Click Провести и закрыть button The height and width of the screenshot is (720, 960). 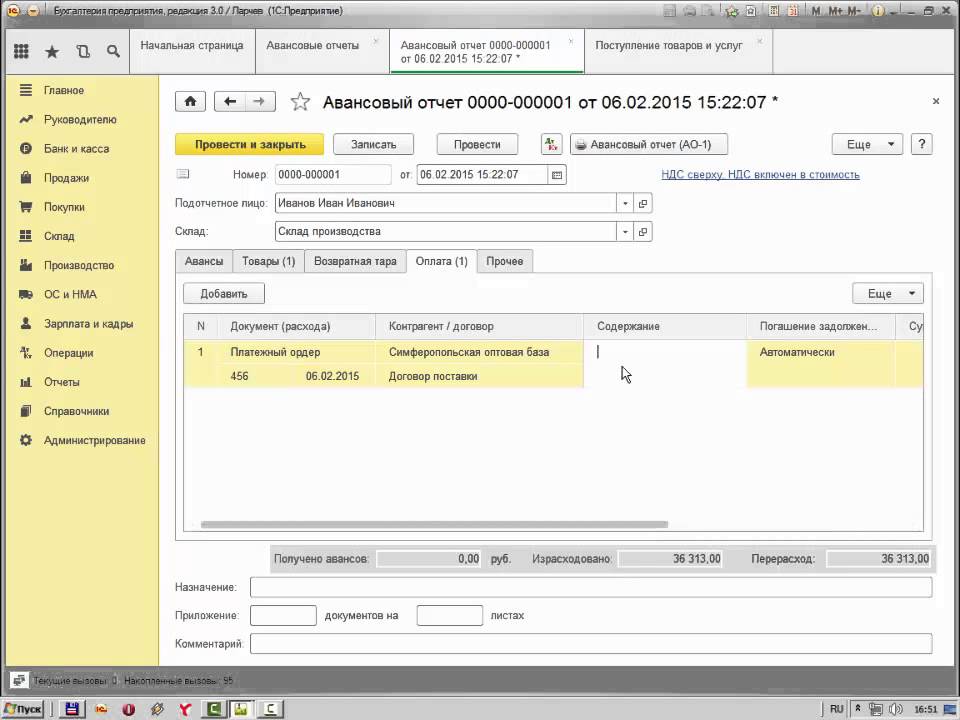point(250,144)
